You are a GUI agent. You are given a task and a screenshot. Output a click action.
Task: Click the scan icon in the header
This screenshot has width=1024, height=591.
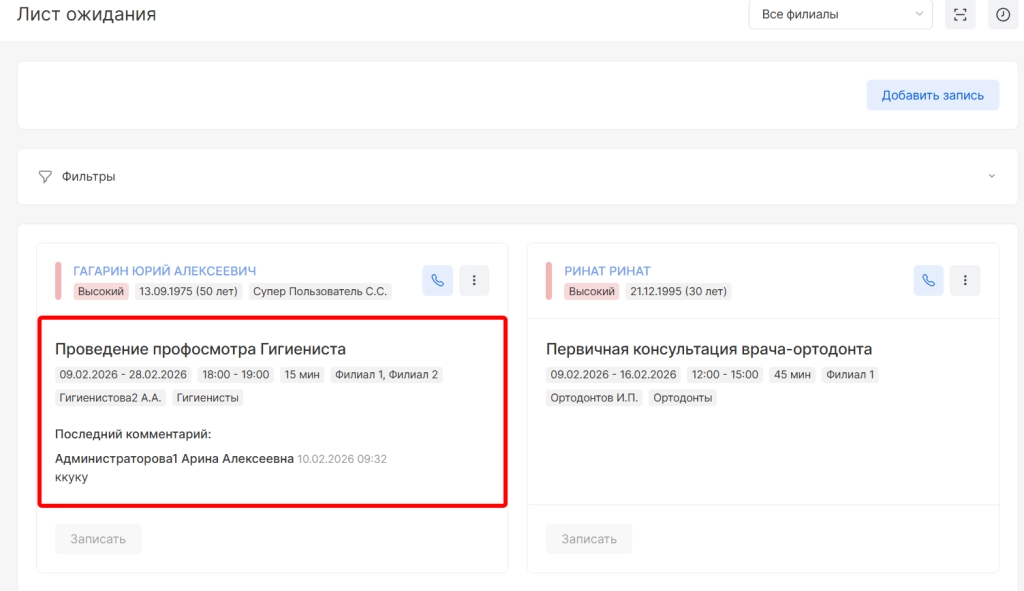pyautogui.click(x=960, y=15)
